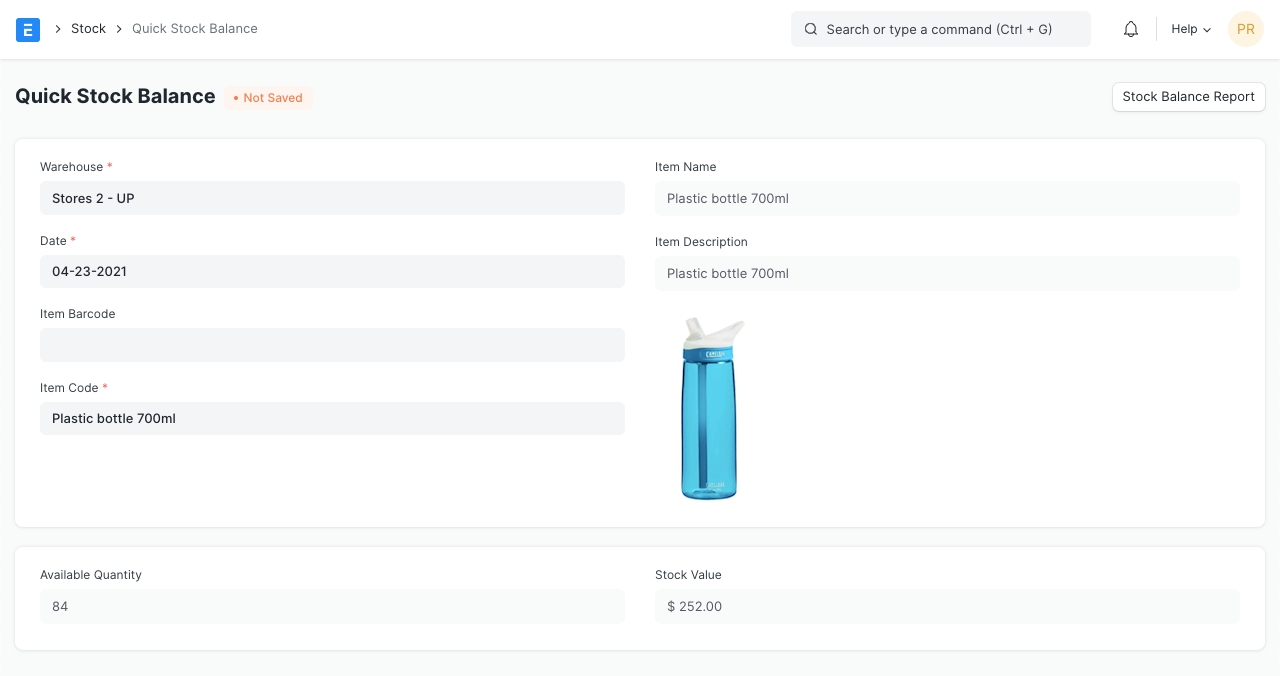Click the Quick Stock Balance breadcrumb
Screen dimensions: 1280x676
(x=195, y=29)
